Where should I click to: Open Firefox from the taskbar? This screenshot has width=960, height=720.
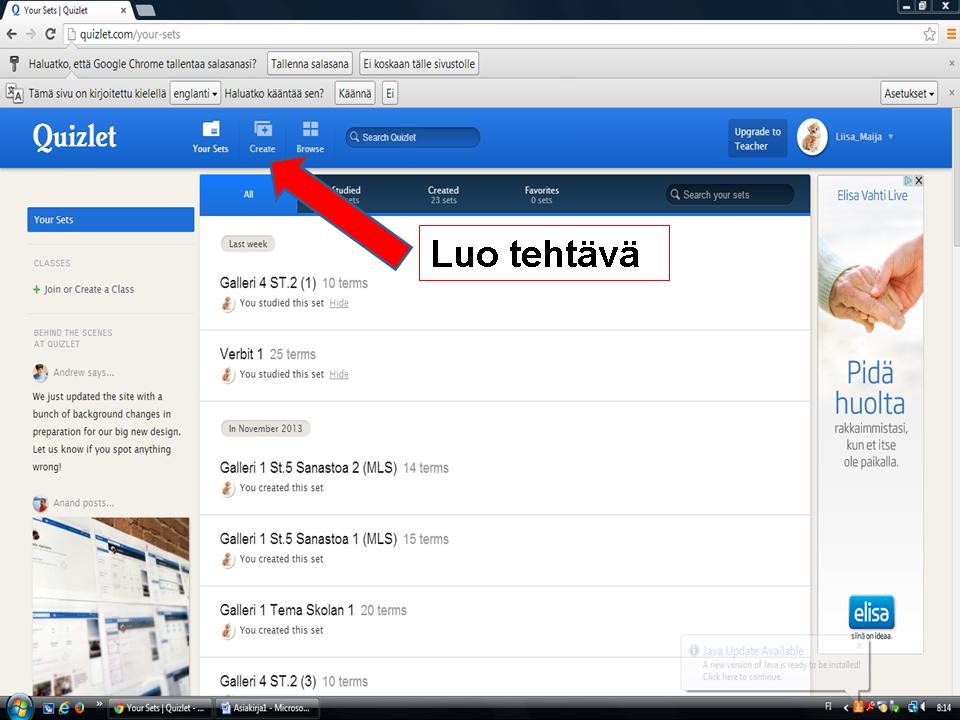coord(80,708)
